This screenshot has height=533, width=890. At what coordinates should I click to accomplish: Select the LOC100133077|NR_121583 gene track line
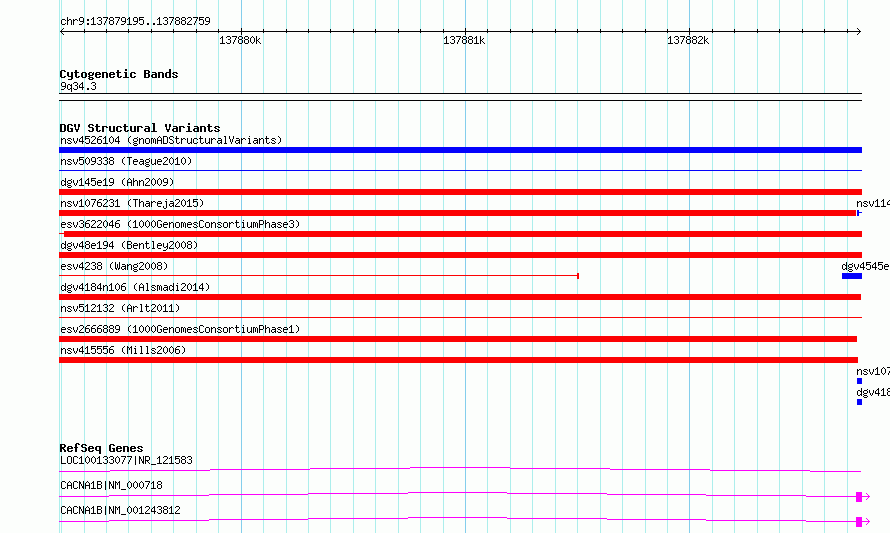click(x=460, y=469)
